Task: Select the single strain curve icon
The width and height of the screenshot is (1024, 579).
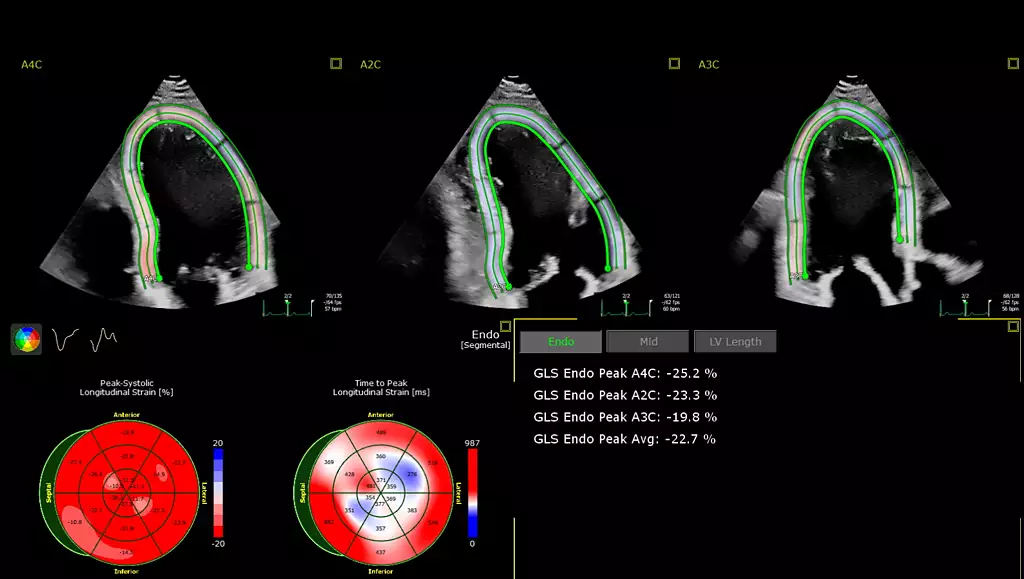Action: click(65, 339)
